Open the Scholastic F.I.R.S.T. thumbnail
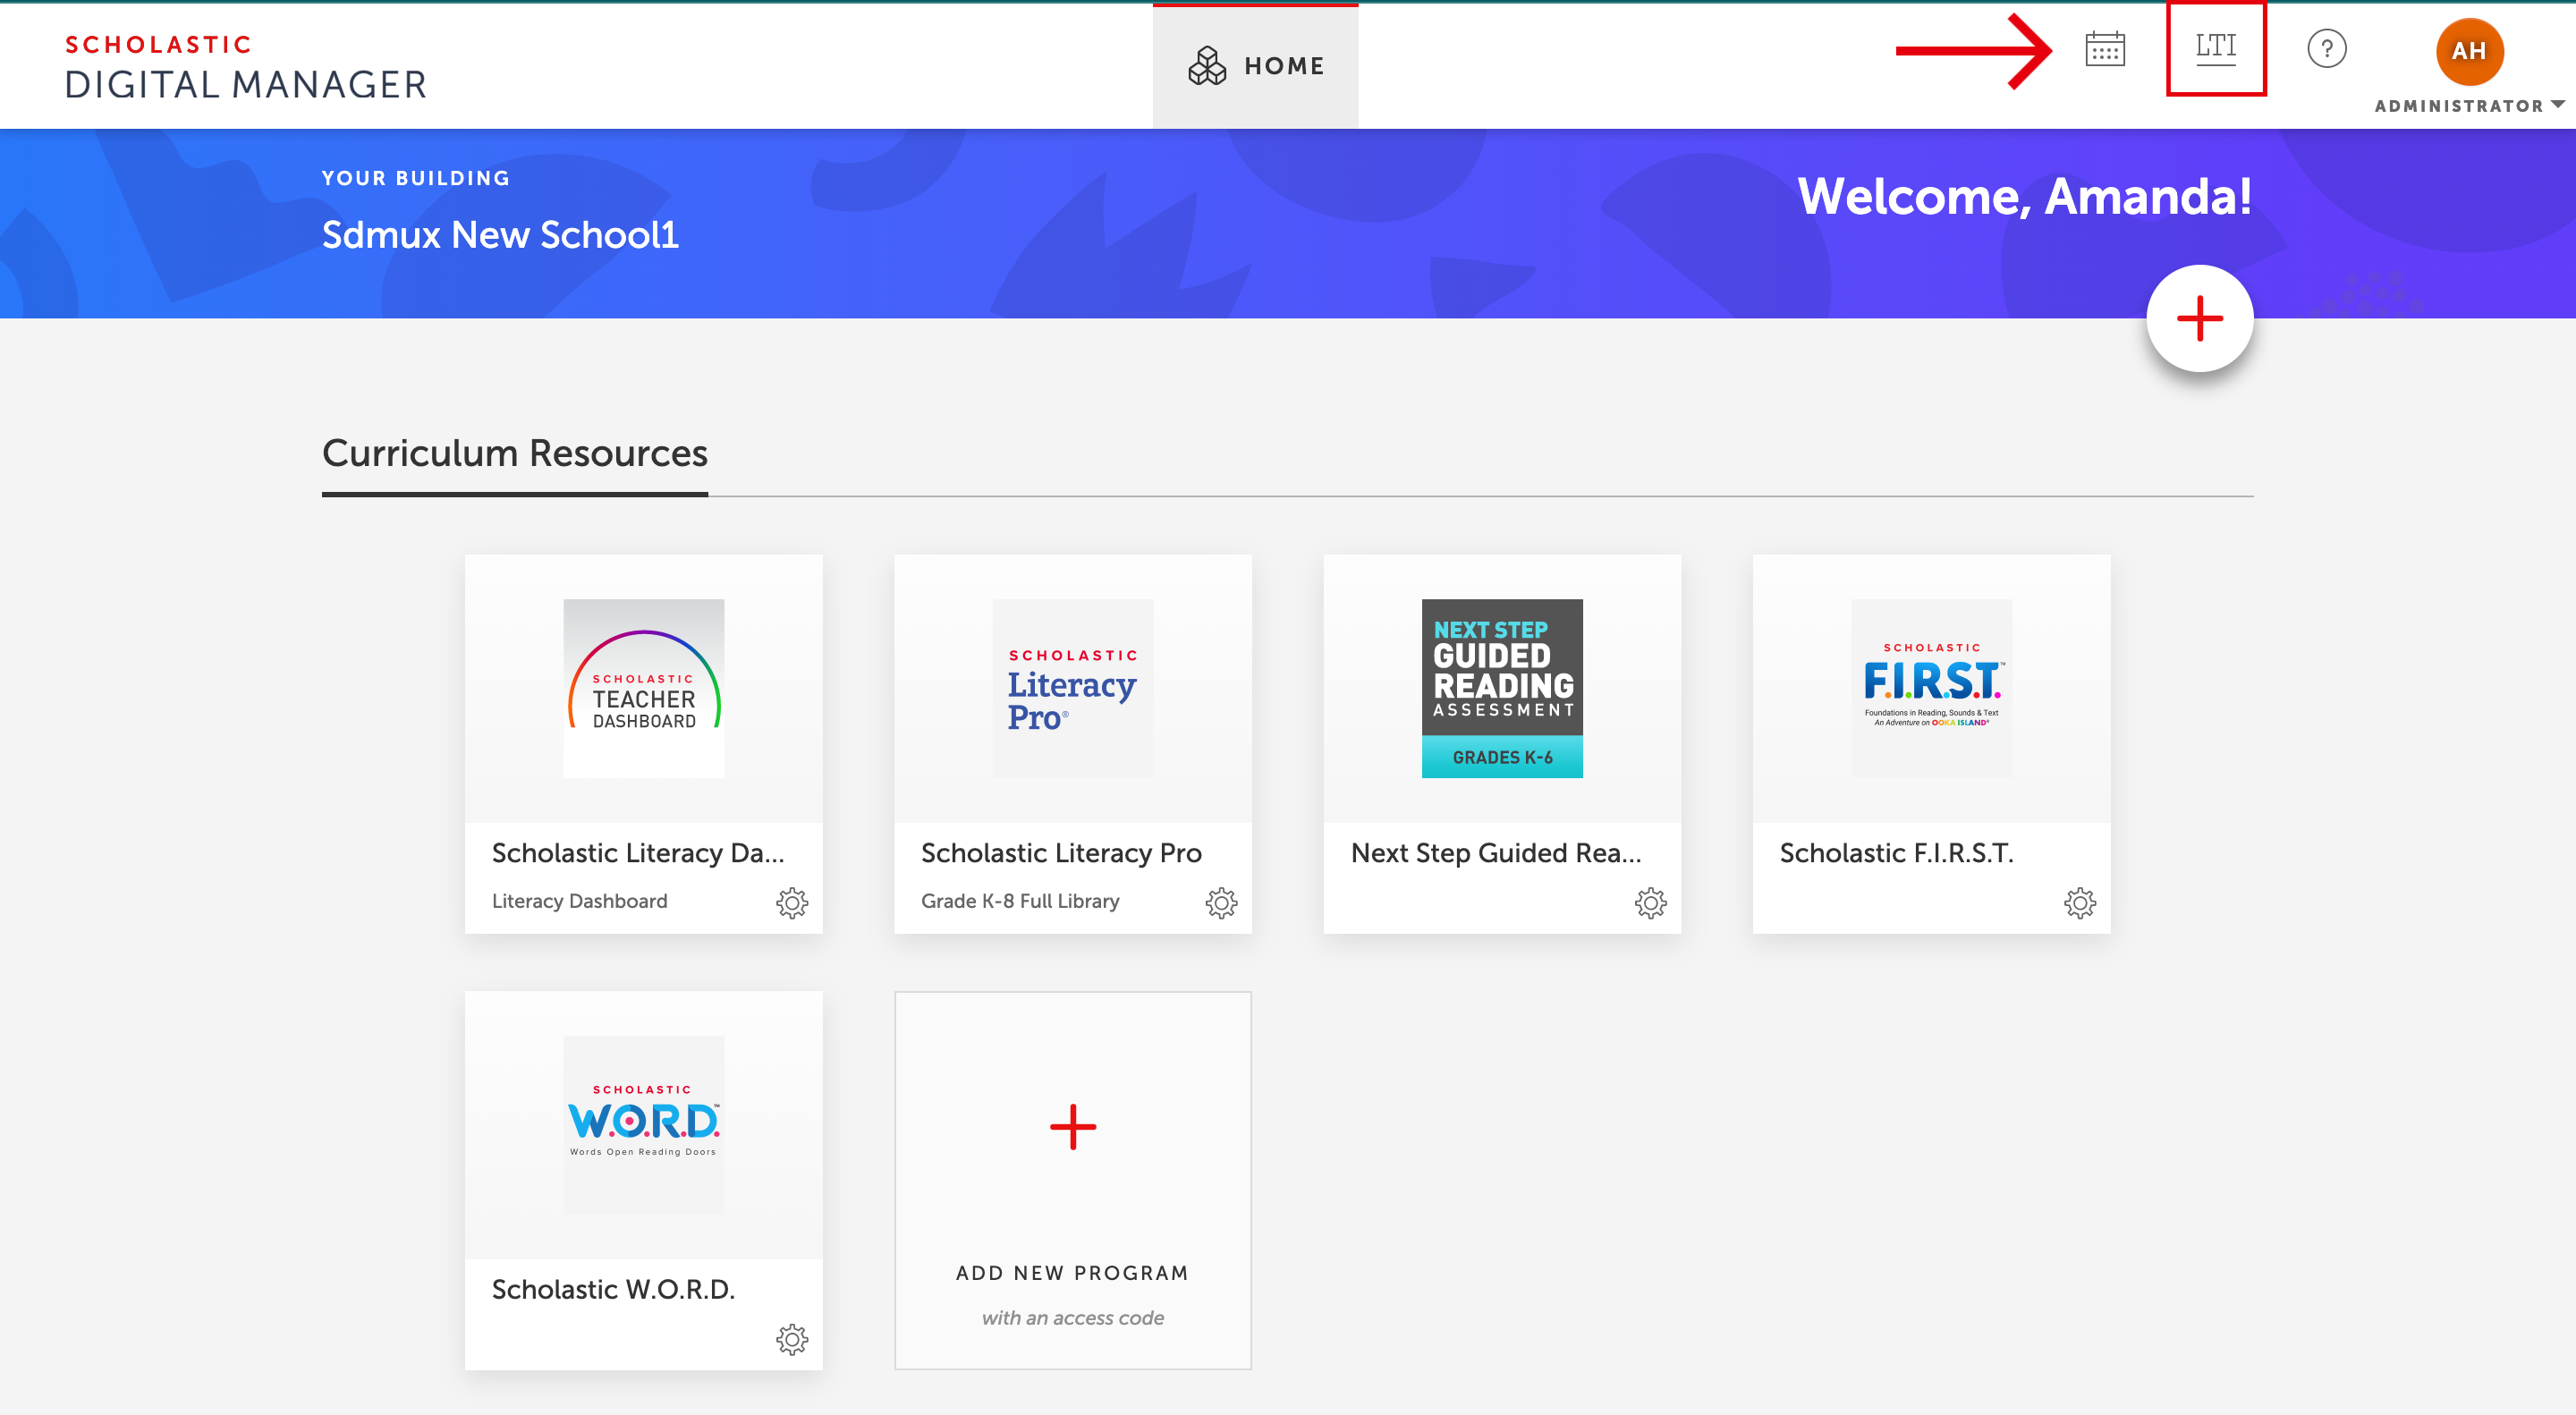 [1931, 688]
